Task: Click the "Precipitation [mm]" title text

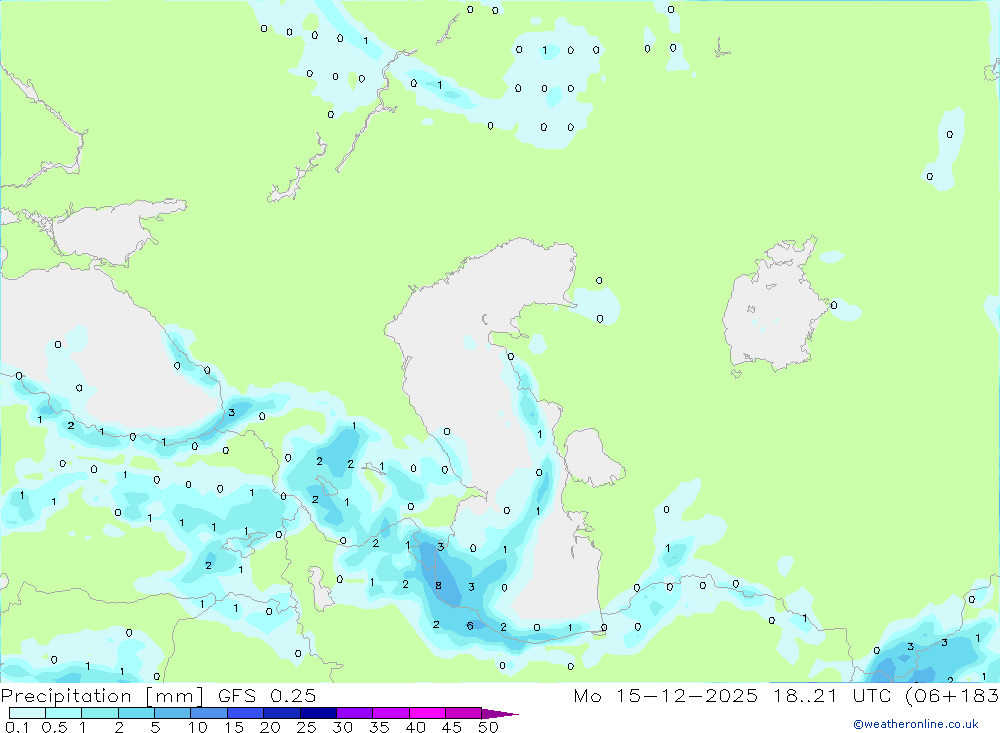Action: pos(102,696)
